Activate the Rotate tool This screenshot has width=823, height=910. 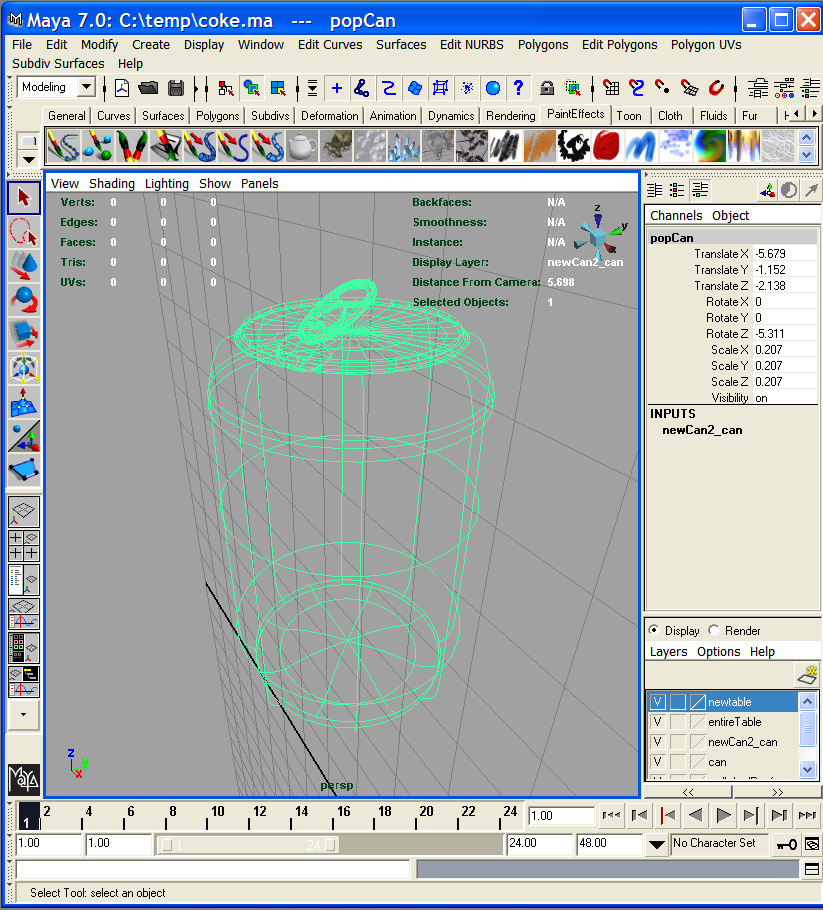[23, 300]
